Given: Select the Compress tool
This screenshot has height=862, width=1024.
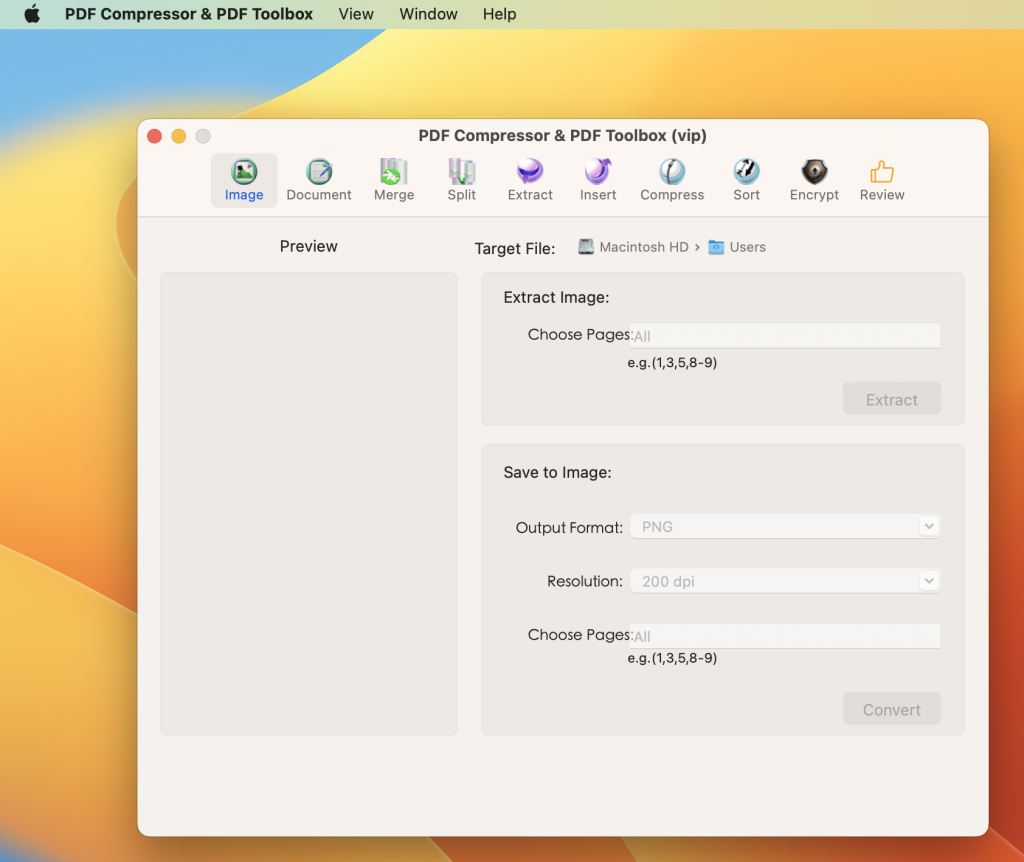Looking at the screenshot, I should tap(672, 180).
